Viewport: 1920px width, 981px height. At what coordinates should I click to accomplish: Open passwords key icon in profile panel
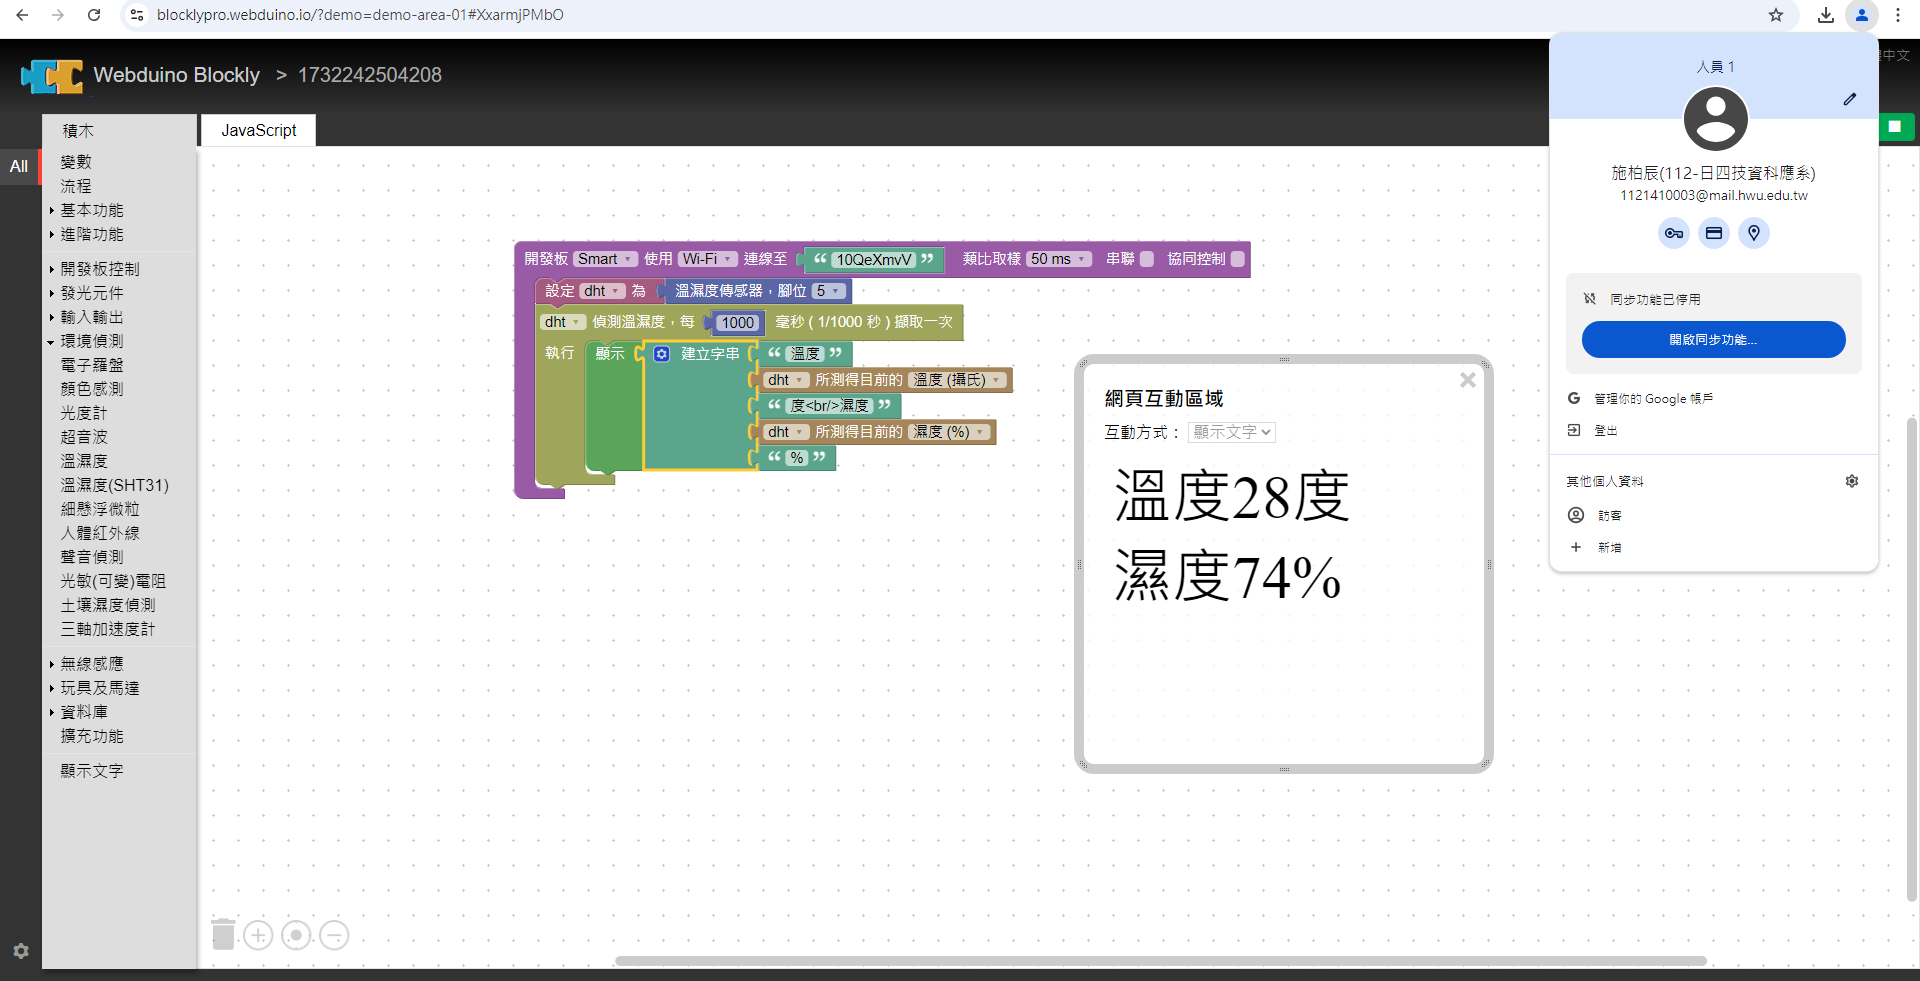pyautogui.click(x=1673, y=233)
